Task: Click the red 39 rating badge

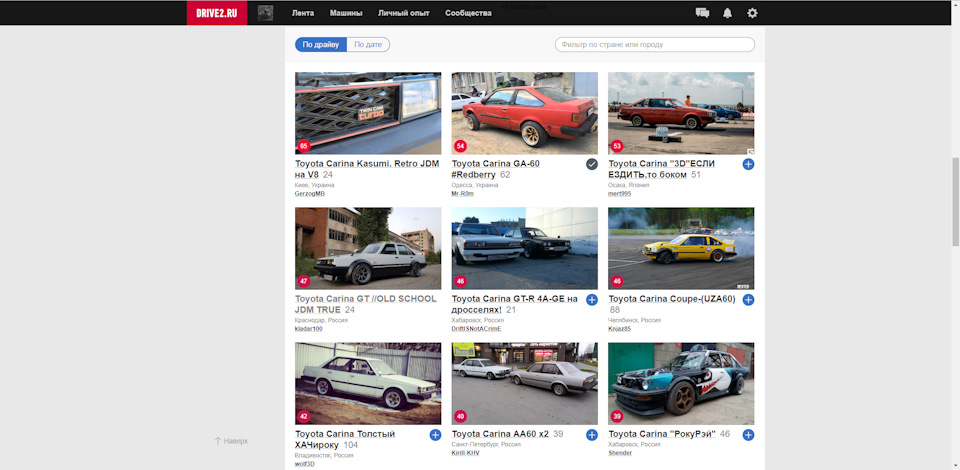Action: (x=617, y=417)
